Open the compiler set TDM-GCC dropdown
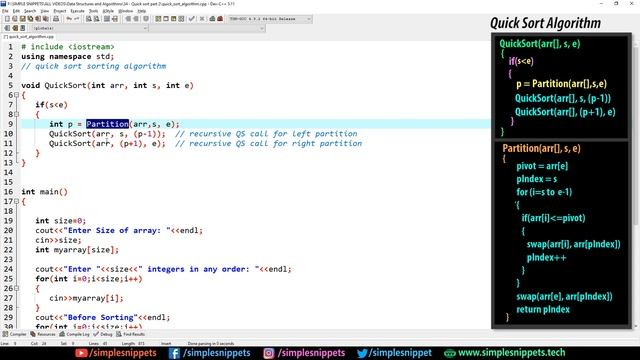 [270, 19]
